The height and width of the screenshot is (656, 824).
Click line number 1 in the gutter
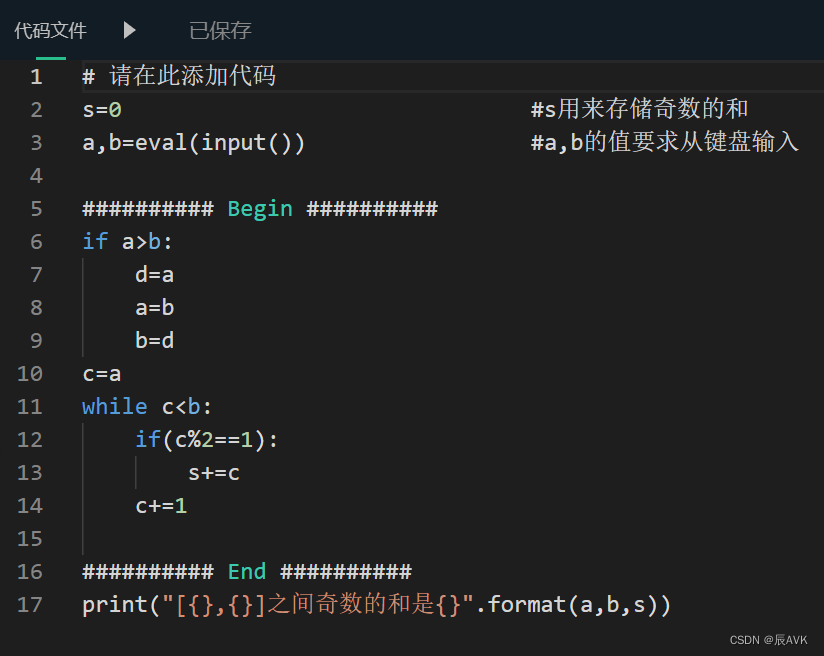coord(36,76)
